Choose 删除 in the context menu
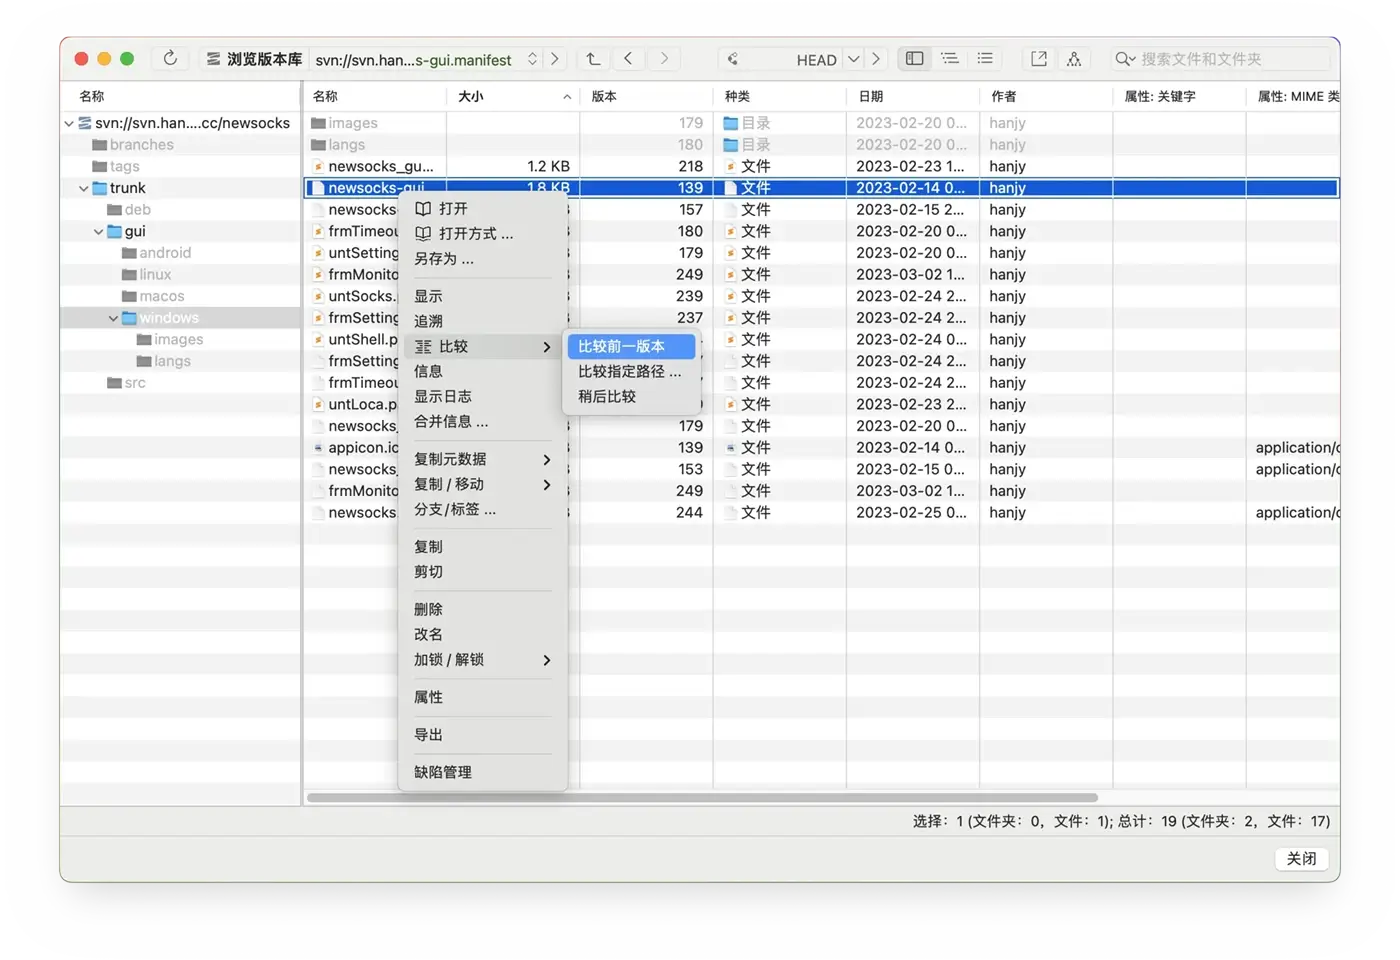The height and width of the screenshot is (960, 1400). click(x=483, y=610)
